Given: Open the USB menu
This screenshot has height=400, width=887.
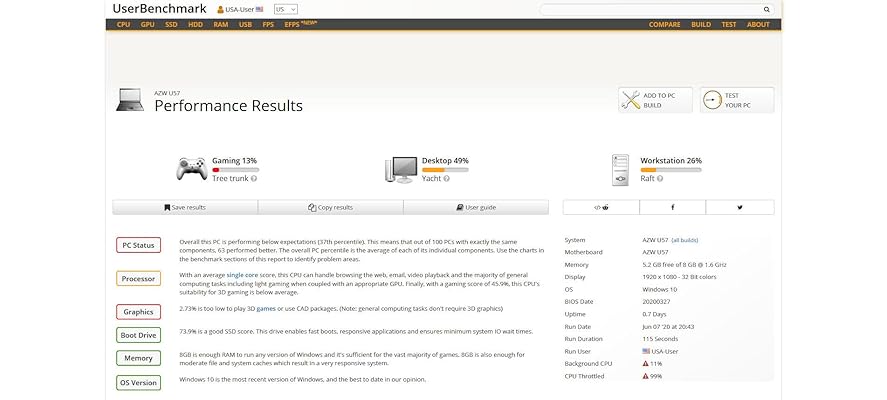Looking at the screenshot, I should [x=246, y=25].
